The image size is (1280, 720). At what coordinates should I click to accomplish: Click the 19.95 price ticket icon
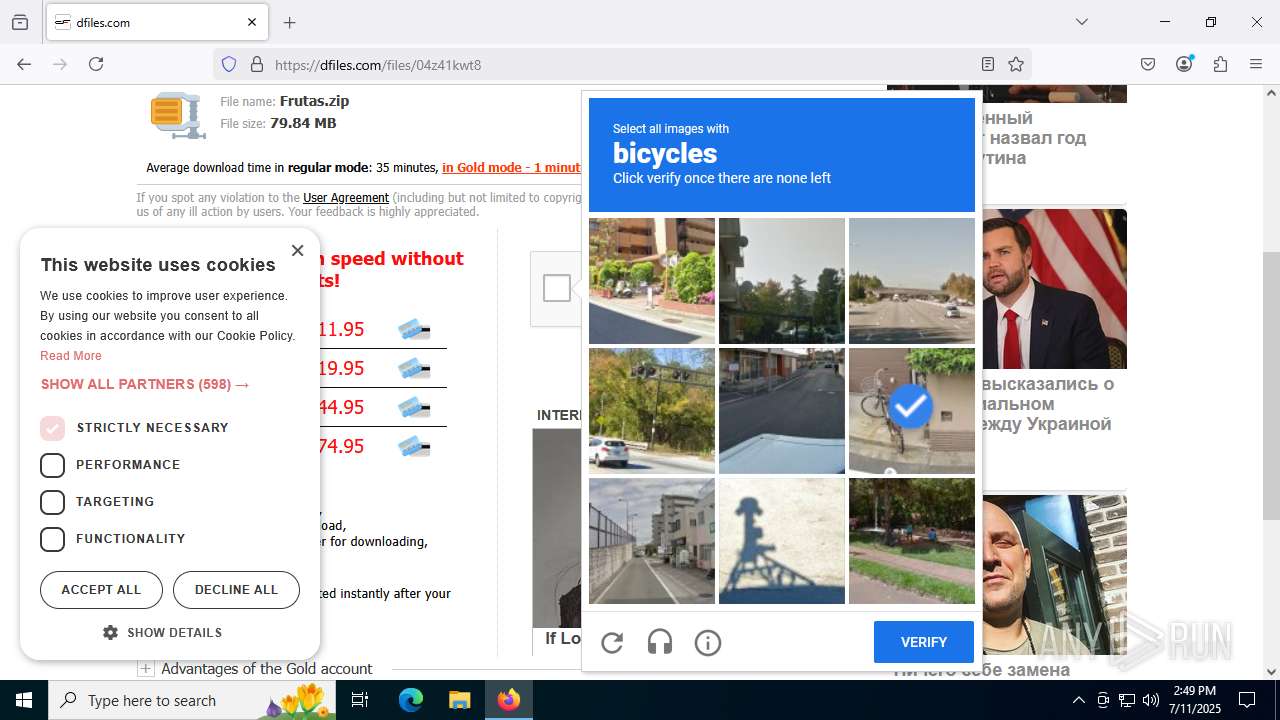[414, 369]
